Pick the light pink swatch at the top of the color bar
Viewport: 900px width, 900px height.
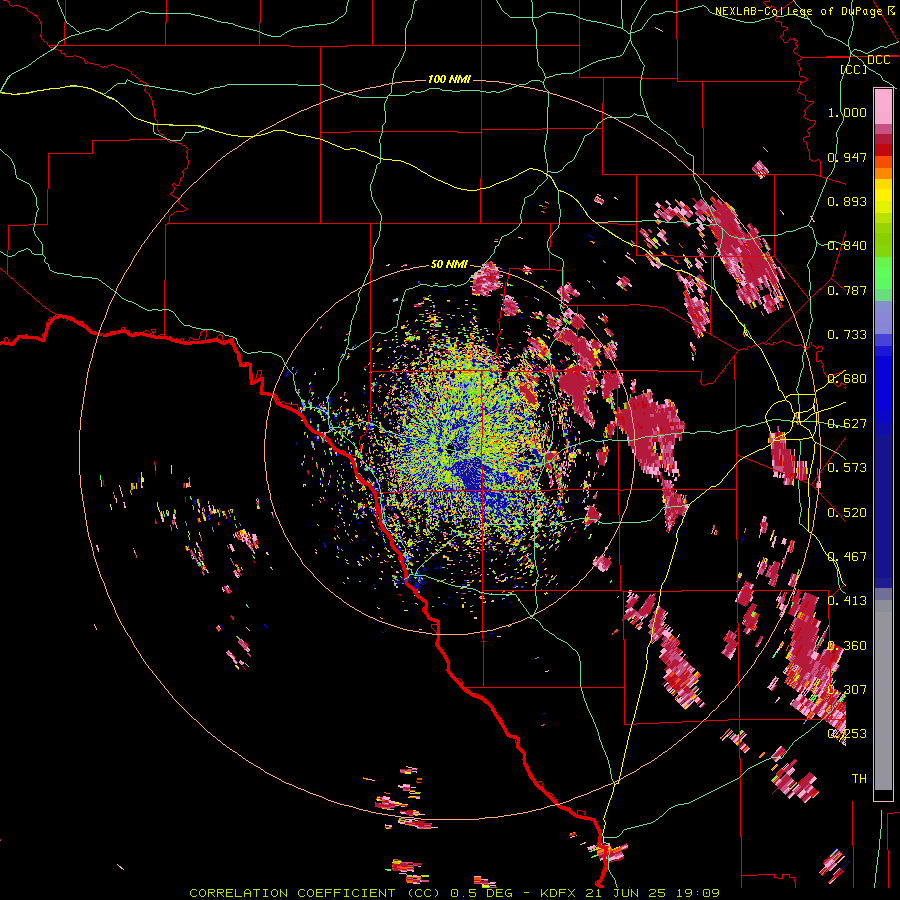883,107
